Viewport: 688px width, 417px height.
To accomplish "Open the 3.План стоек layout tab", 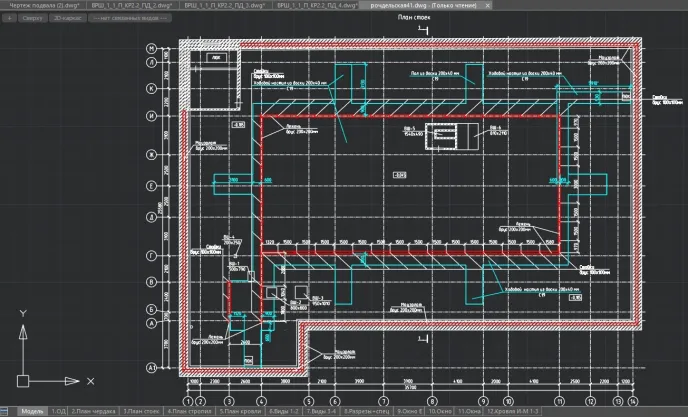I will (x=142, y=411).
